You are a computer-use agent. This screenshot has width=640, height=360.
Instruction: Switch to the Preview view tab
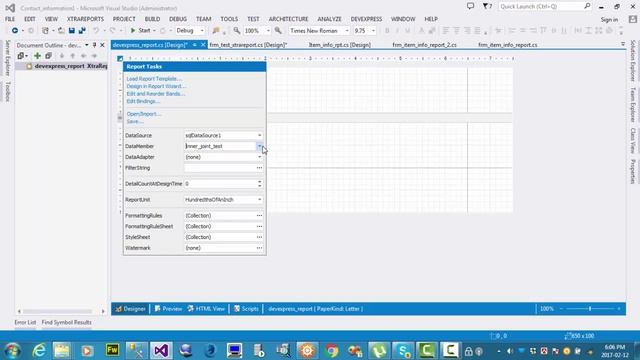[168, 309]
